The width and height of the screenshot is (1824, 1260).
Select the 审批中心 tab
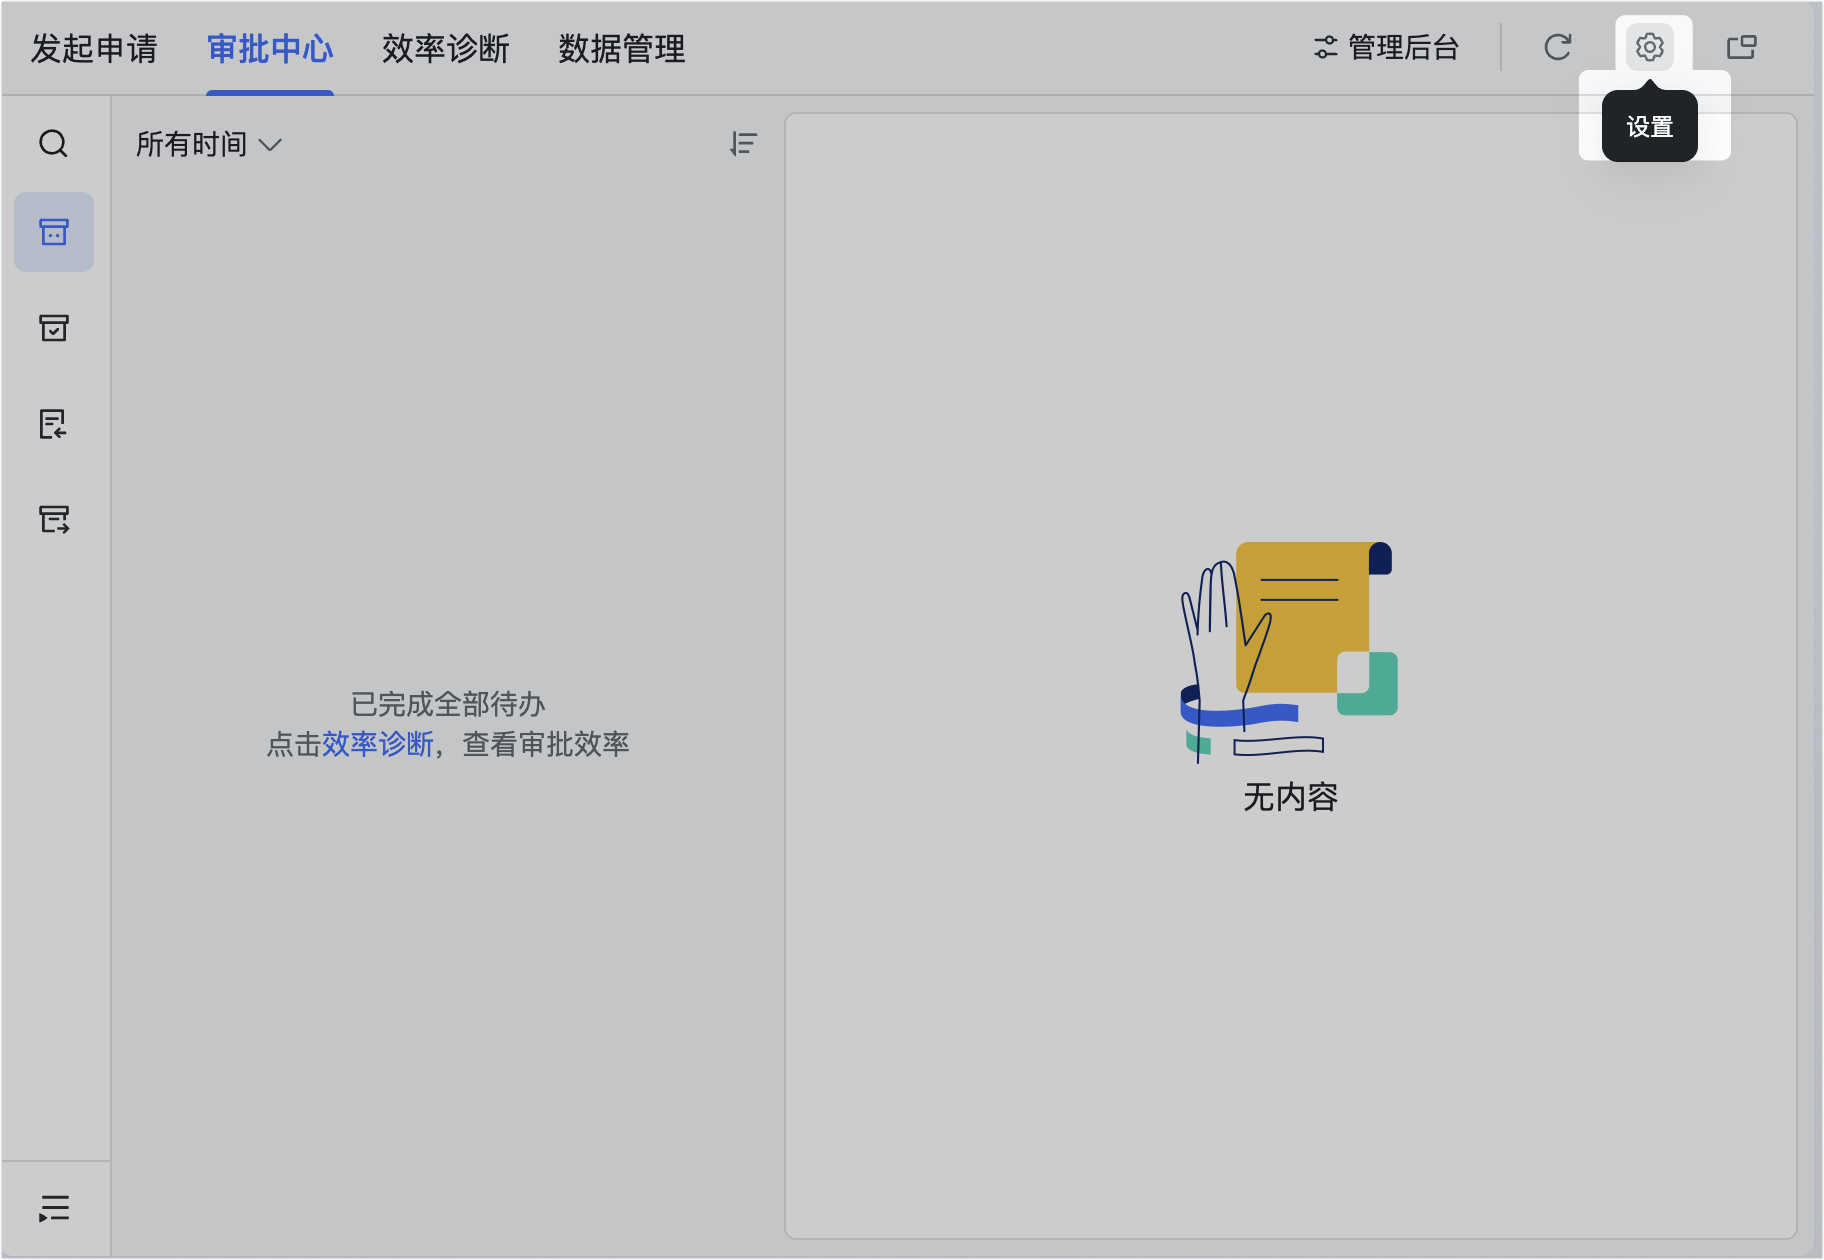click(x=270, y=48)
